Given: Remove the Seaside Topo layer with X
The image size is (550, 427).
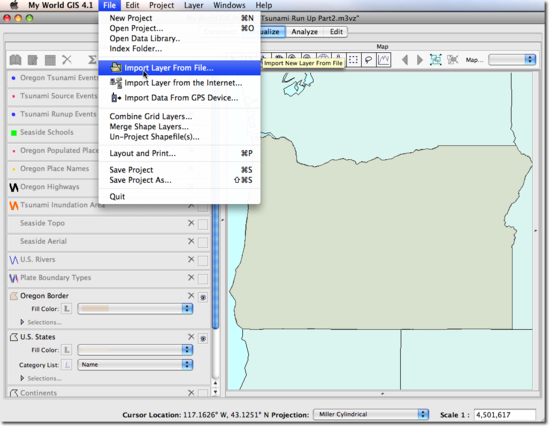Looking at the screenshot, I should (x=191, y=223).
